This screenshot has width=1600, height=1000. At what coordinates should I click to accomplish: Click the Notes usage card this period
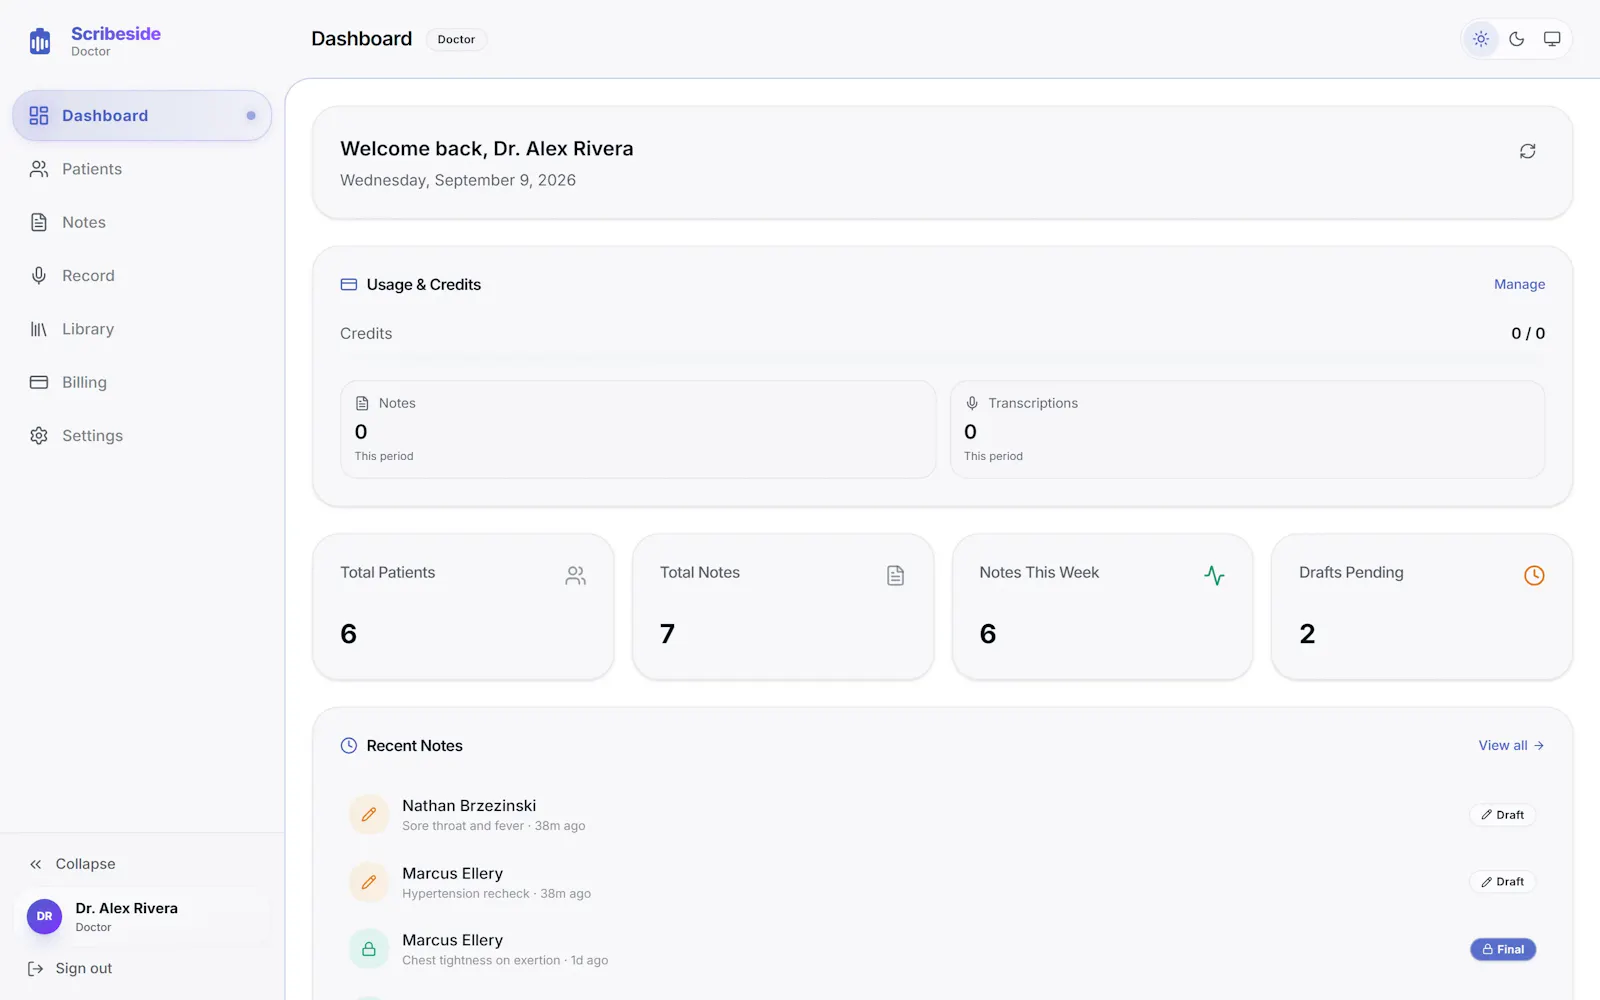coord(638,429)
